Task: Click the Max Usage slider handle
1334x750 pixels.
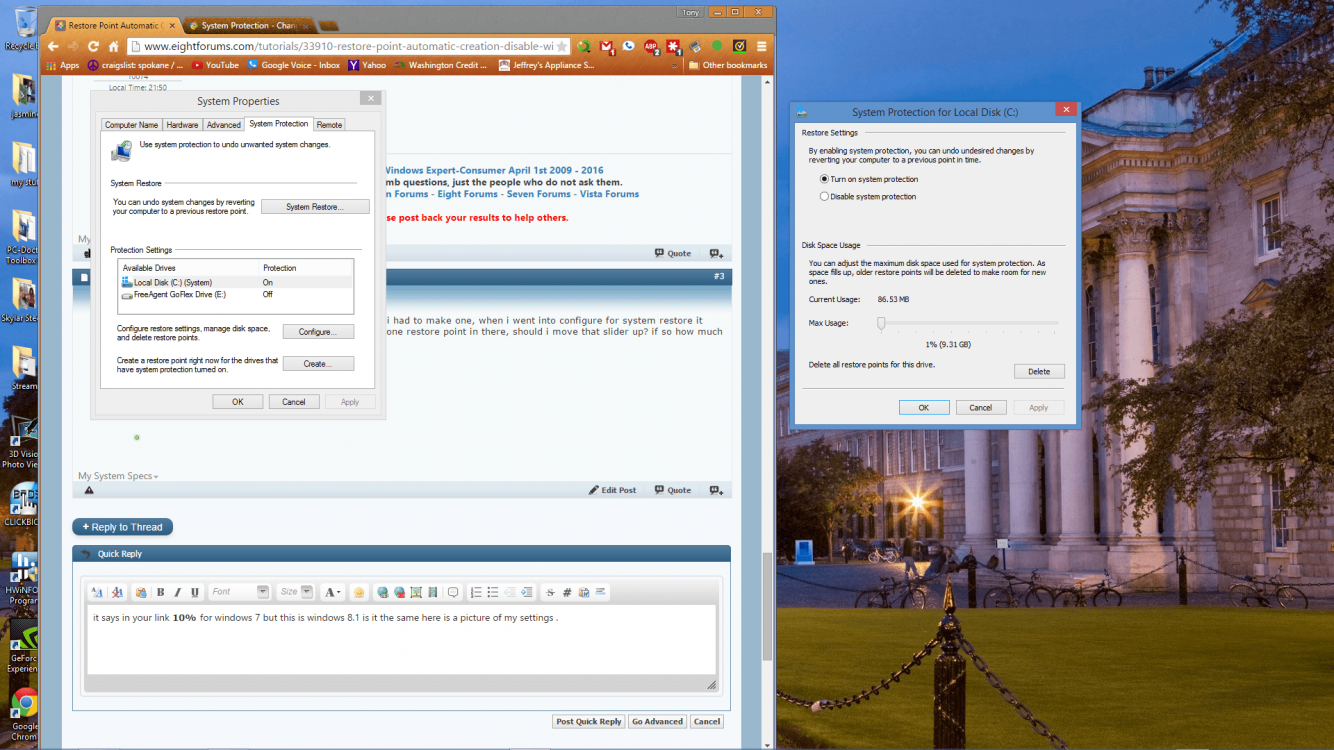Action: pyautogui.click(x=881, y=323)
